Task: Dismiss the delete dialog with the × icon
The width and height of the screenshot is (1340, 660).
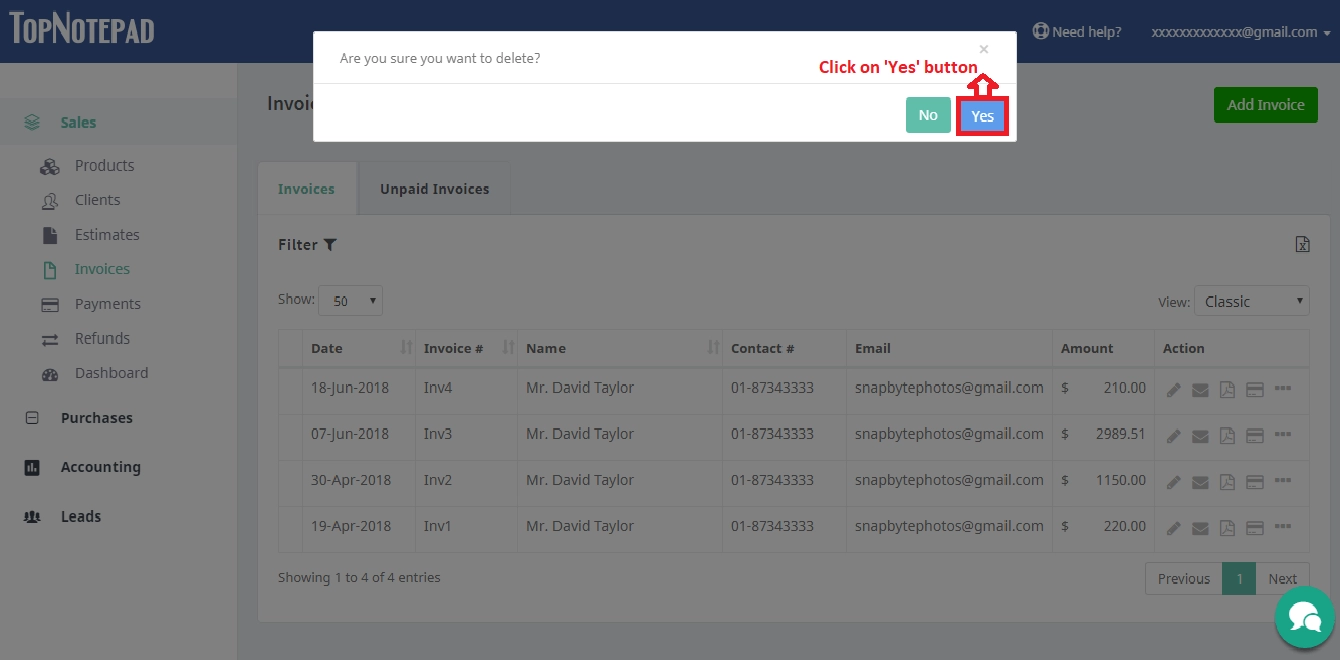Action: tap(983, 48)
